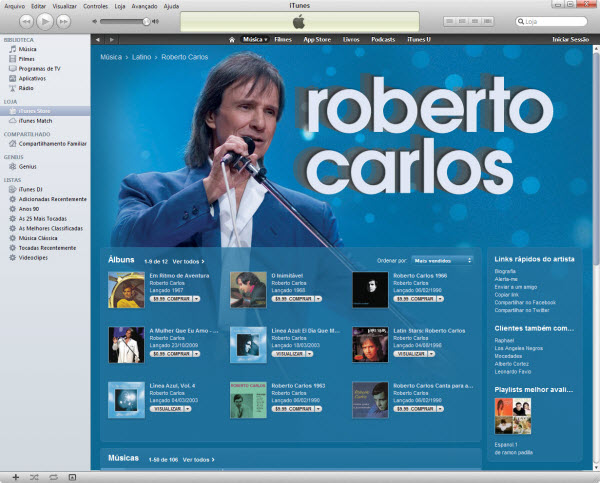This screenshot has width=600, height=483.
Task: Toggle the artwork viewer button
Action: [72, 477]
